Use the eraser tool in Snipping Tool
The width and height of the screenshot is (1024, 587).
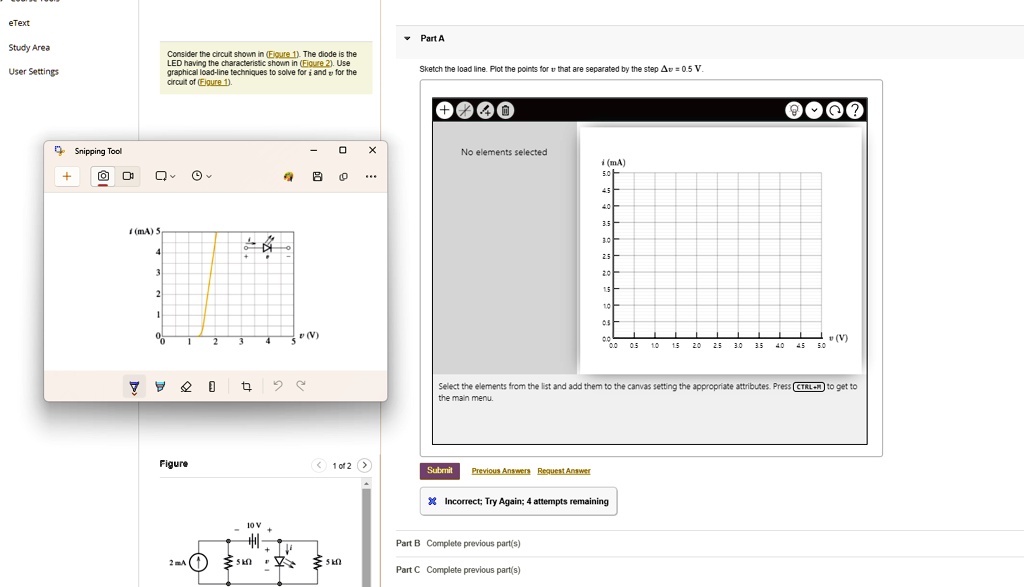click(x=186, y=386)
